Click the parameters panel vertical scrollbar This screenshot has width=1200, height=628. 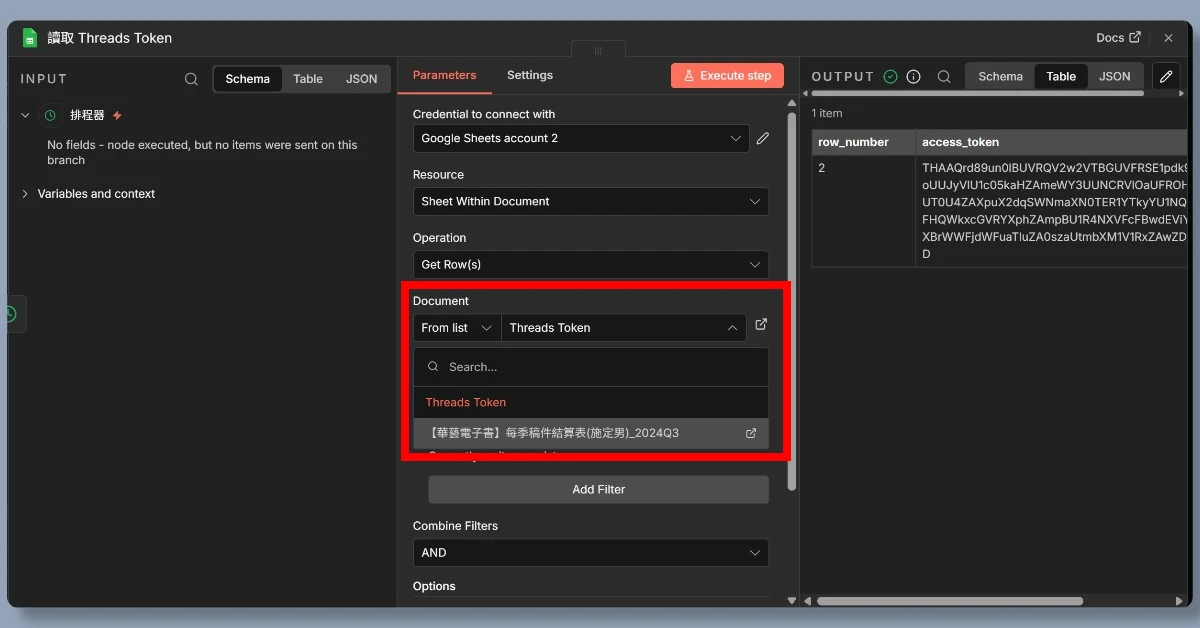[792, 300]
